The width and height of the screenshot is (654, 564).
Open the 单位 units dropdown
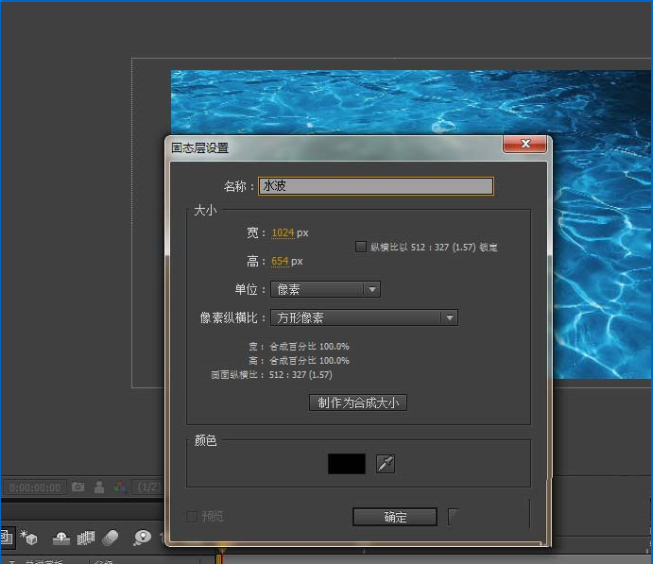325,289
